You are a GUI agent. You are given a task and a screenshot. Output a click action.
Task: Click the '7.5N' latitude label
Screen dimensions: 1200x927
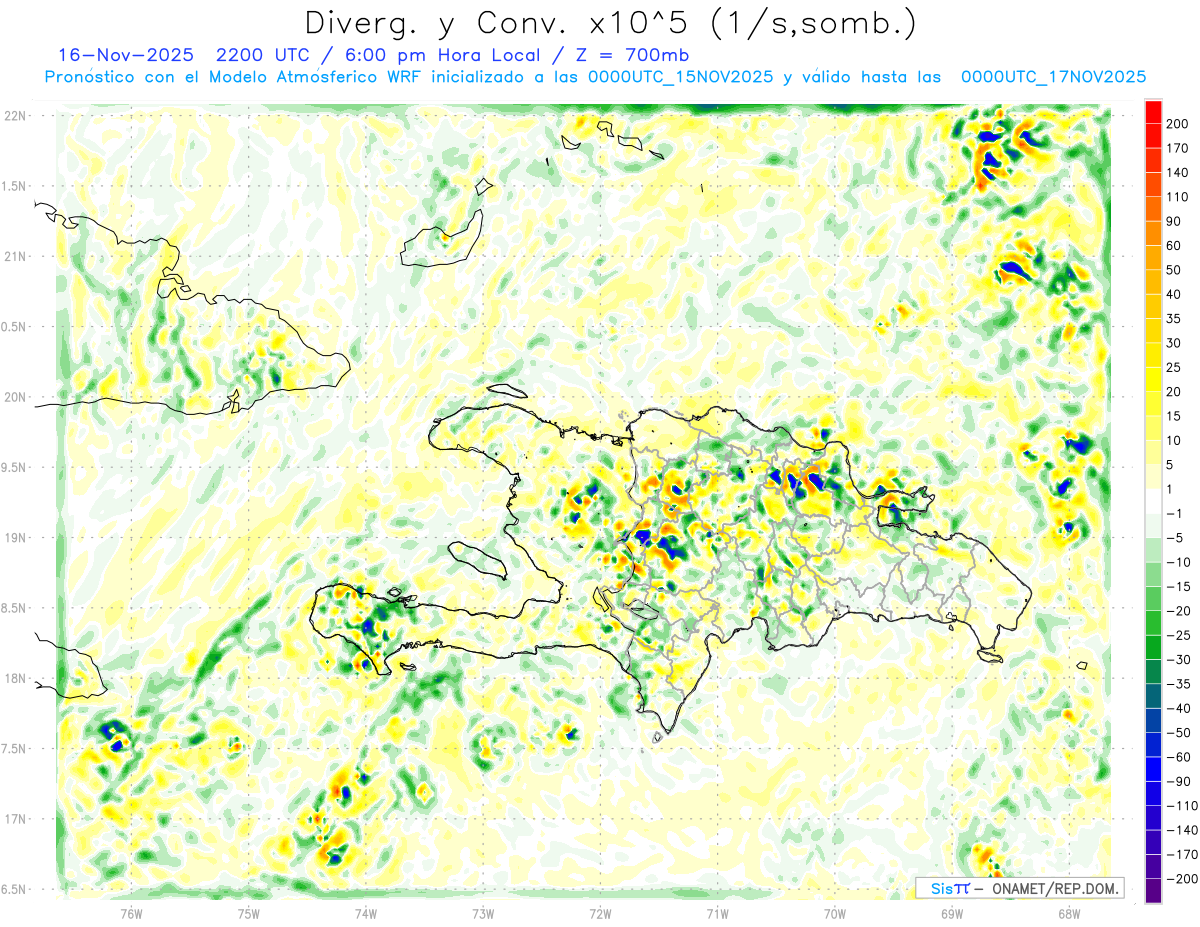[15, 749]
